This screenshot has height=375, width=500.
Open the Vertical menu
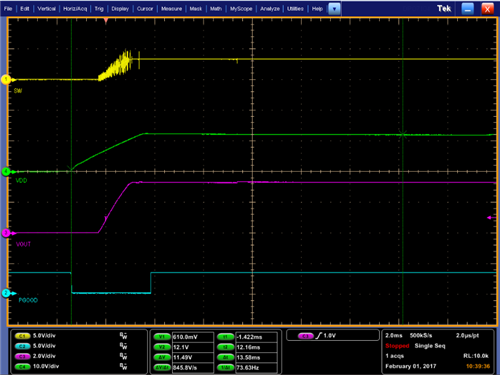click(x=46, y=9)
